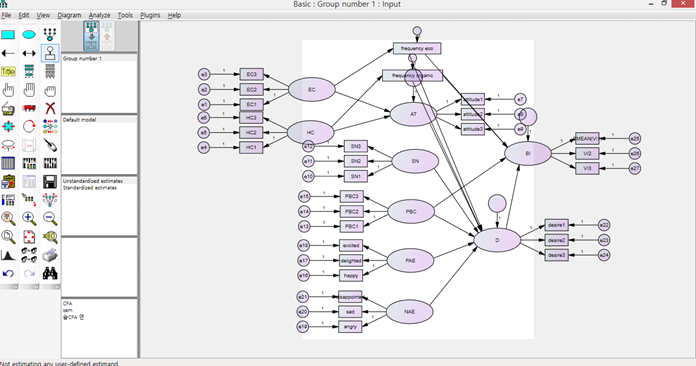Click the NAE latent variable ellipse
This screenshot has height=366, width=696.
[409, 312]
